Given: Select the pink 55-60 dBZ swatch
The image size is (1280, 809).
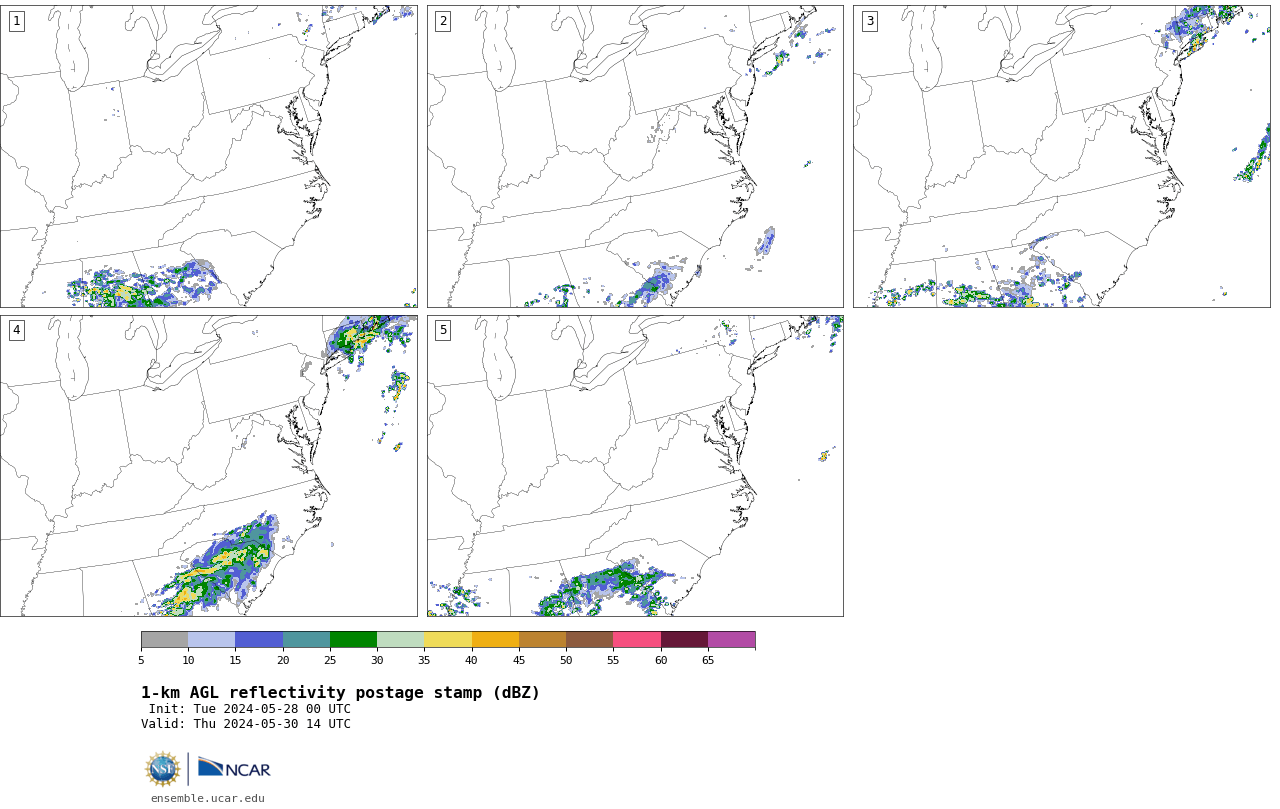Looking at the screenshot, I should (637, 640).
